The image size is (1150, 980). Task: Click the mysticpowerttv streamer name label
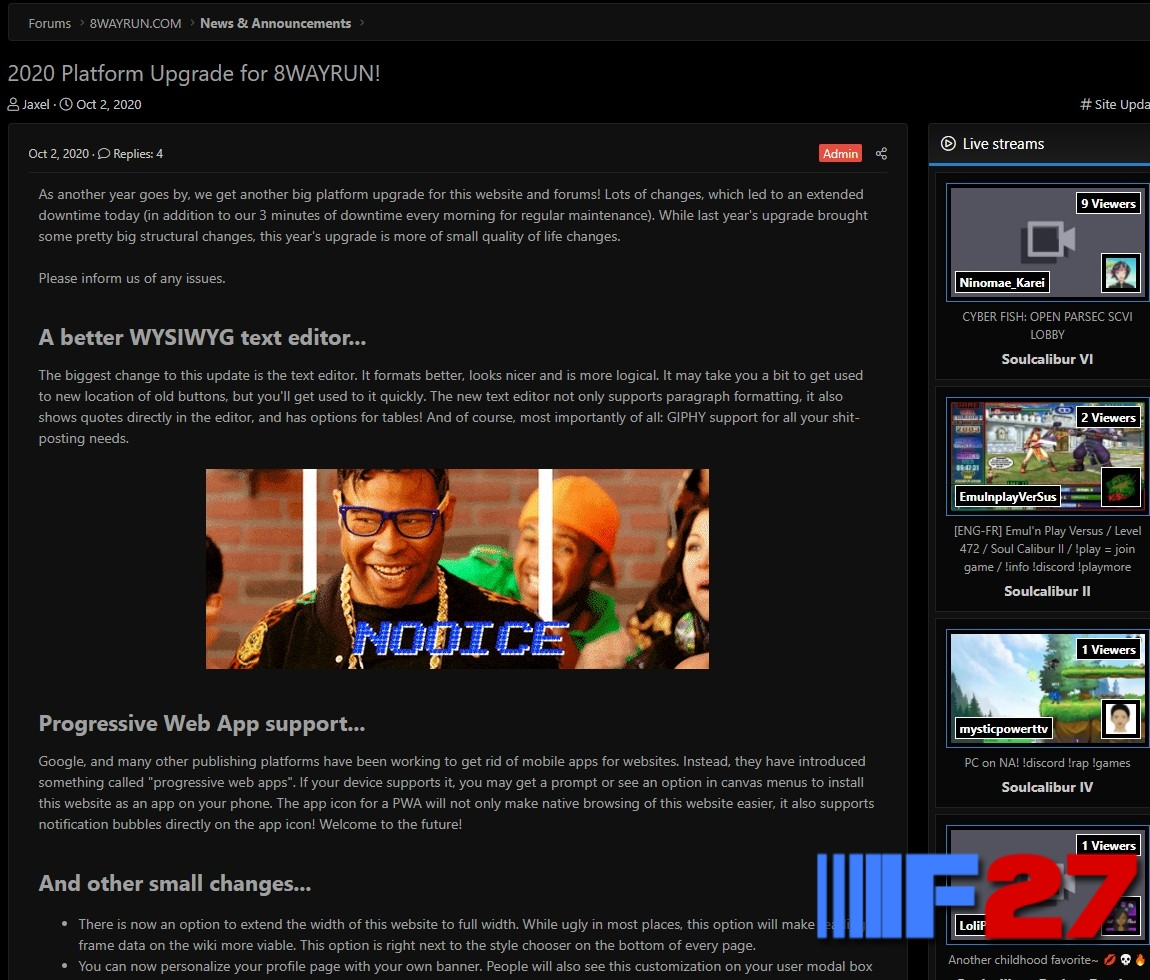click(x=1003, y=728)
